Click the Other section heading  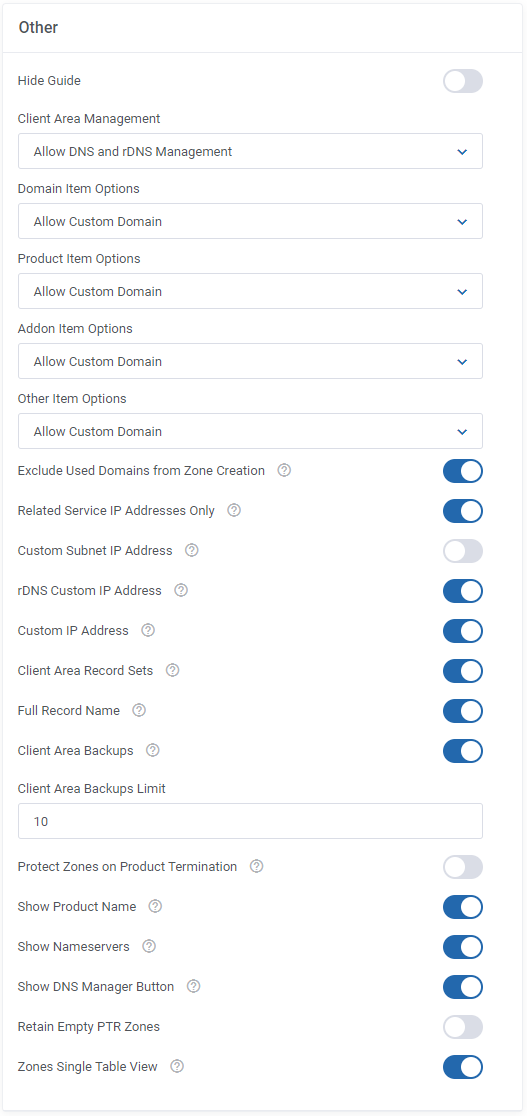click(x=38, y=28)
